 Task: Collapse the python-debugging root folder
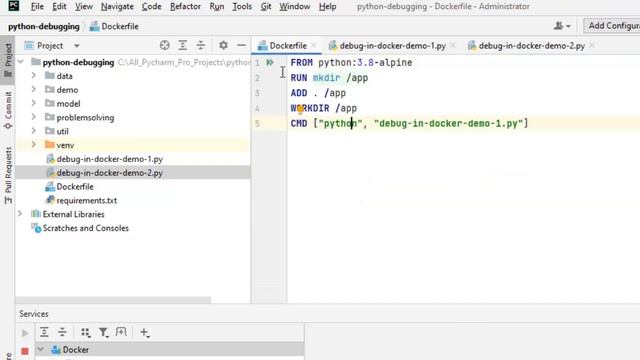point(21,62)
